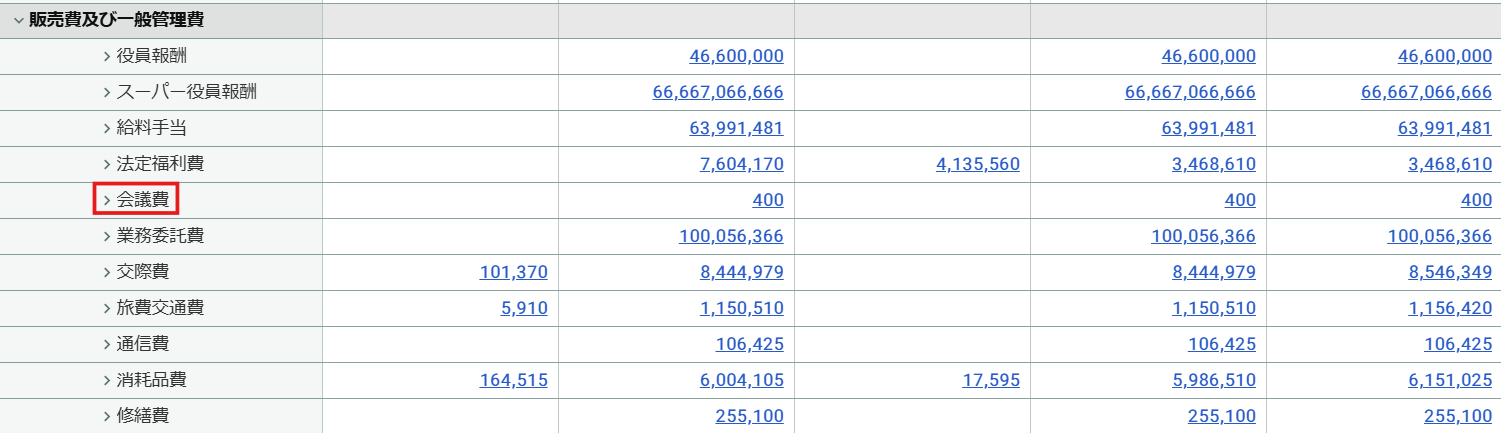1501x433 pixels.
Task: Expand the 旅費交通費 row
Action: click(x=107, y=308)
